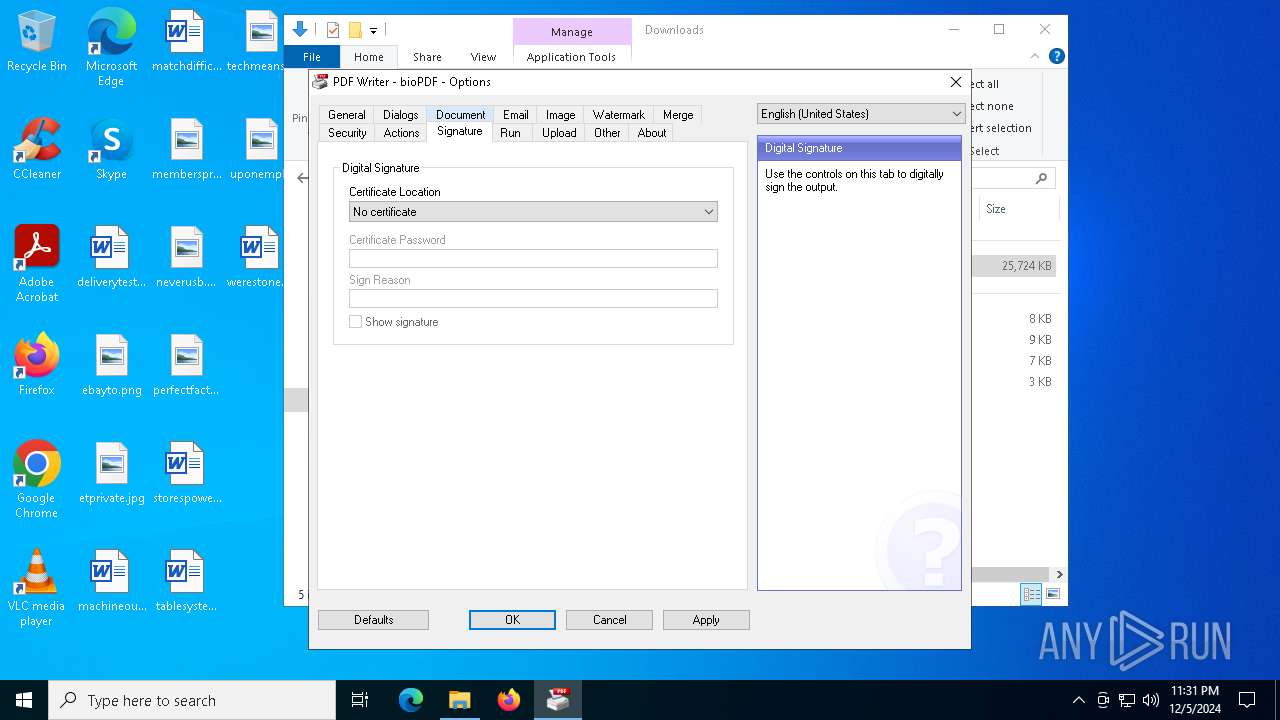Screen dimensions: 1280x720
Task: Switch to the Document tab
Action: (x=460, y=115)
